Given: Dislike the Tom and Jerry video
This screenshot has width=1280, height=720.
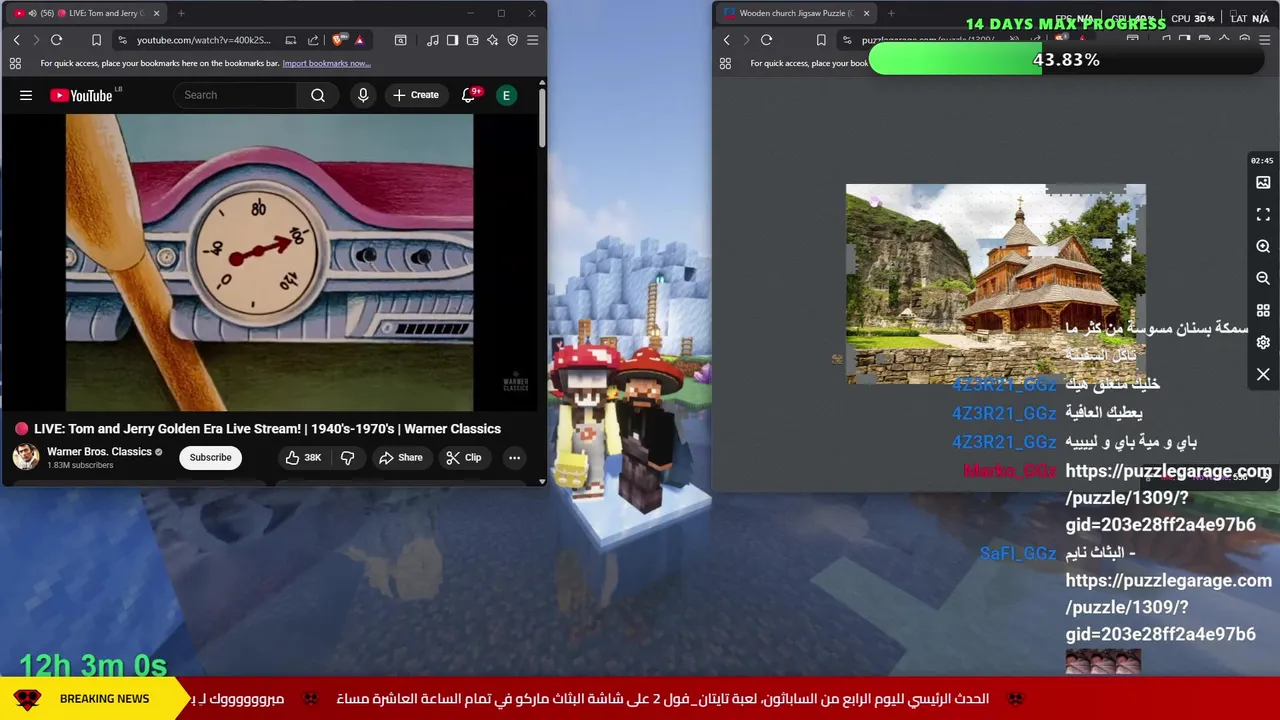Looking at the screenshot, I should click(x=347, y=457).
